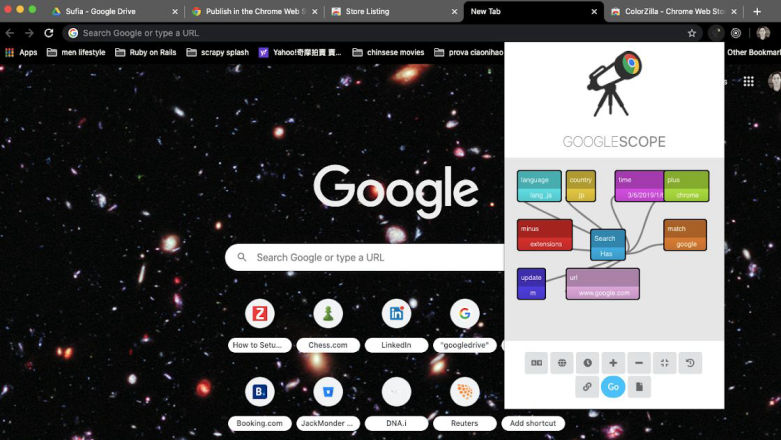Screen dimensions: 781x440
Task: Select the orange match google node
Action: tap(685, 235)
